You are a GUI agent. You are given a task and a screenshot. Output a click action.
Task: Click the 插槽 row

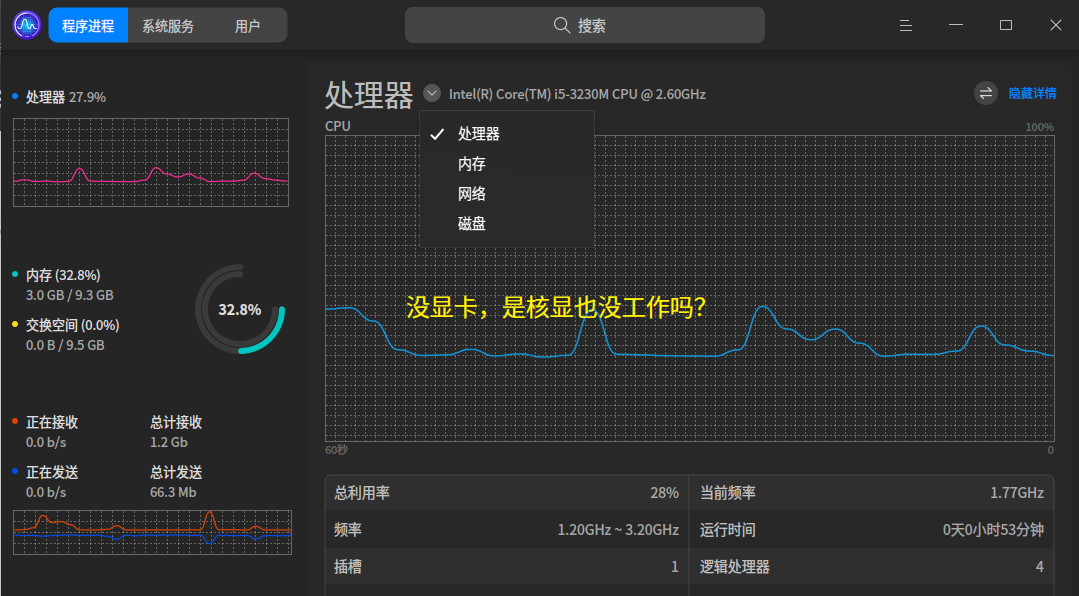(506, 567)
